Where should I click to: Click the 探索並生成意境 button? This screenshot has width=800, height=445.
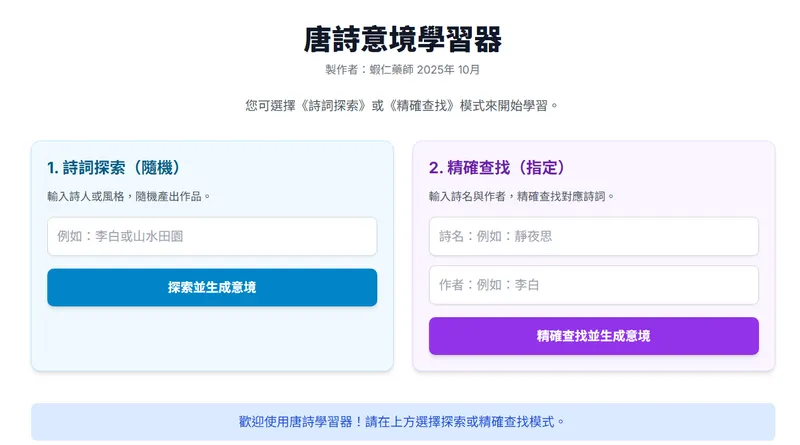[212, 288]
